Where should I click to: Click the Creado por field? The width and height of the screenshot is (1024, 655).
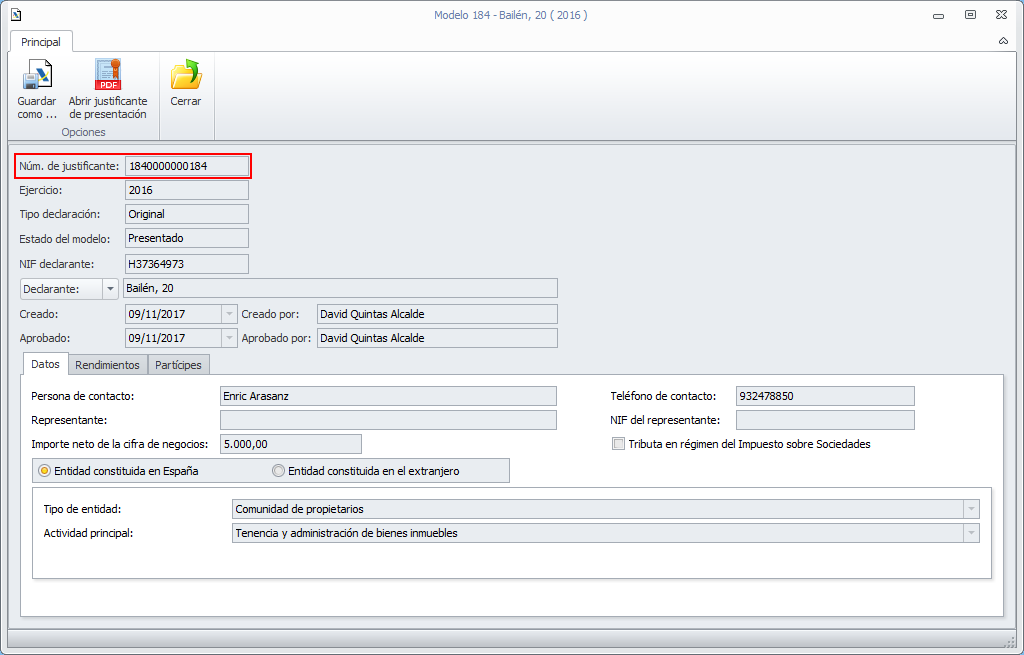click(437, 314)
